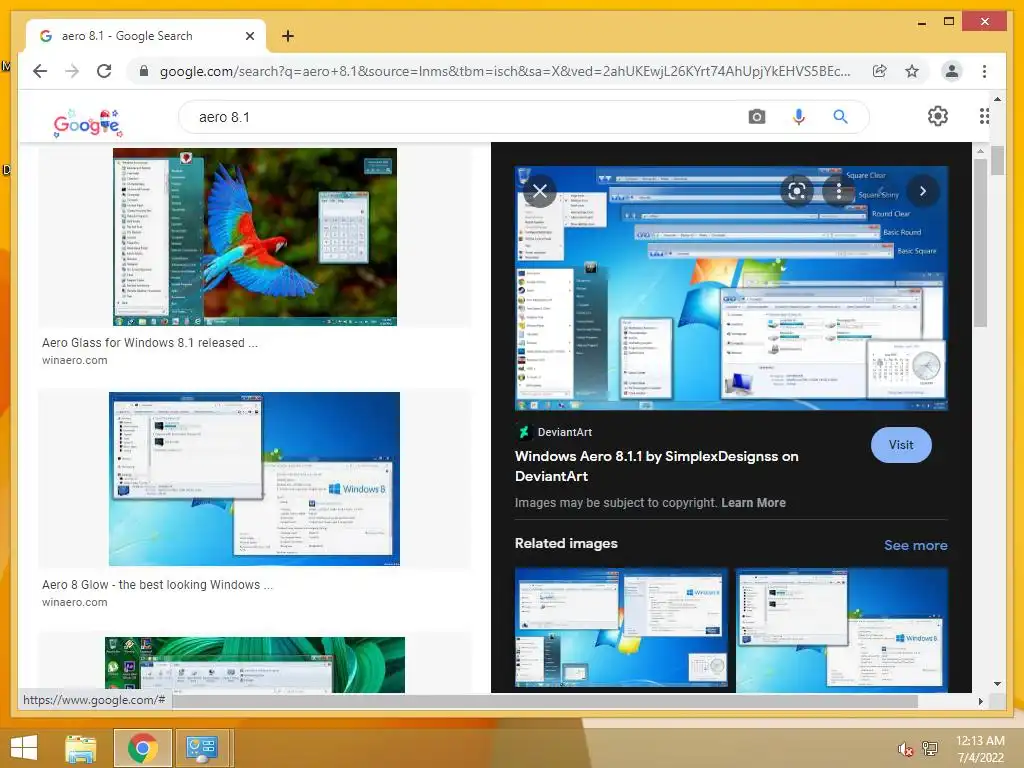This screenshot has height=768, width=1024.
Task: Open the Learn More copyright link
Action: [x=753, y=502]
